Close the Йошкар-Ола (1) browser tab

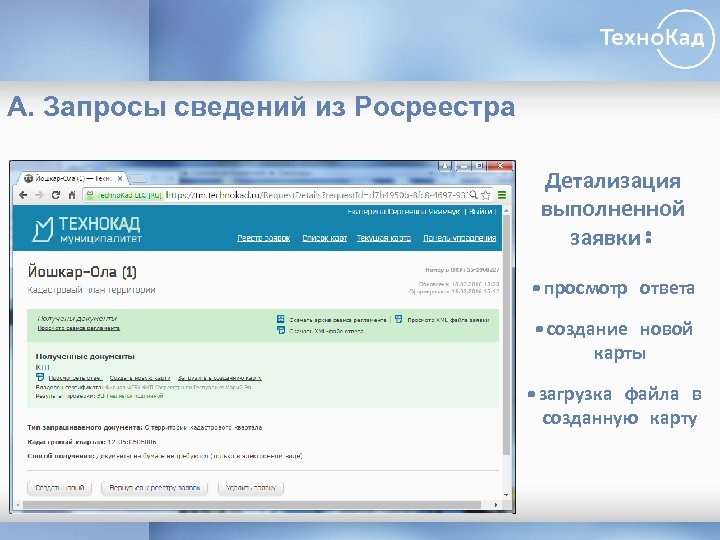pos(120,178)
